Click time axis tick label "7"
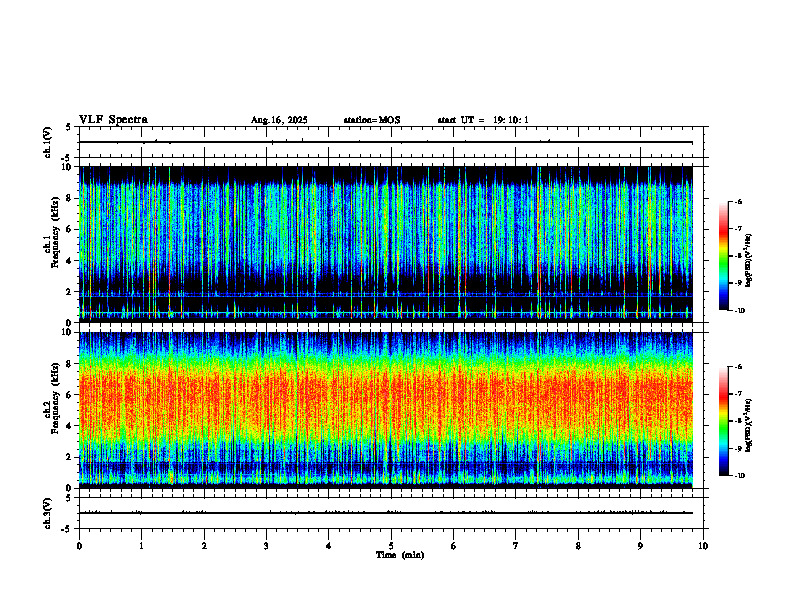Image resolution: width=792 pixels, height=612 pixels. click(516, 546)
